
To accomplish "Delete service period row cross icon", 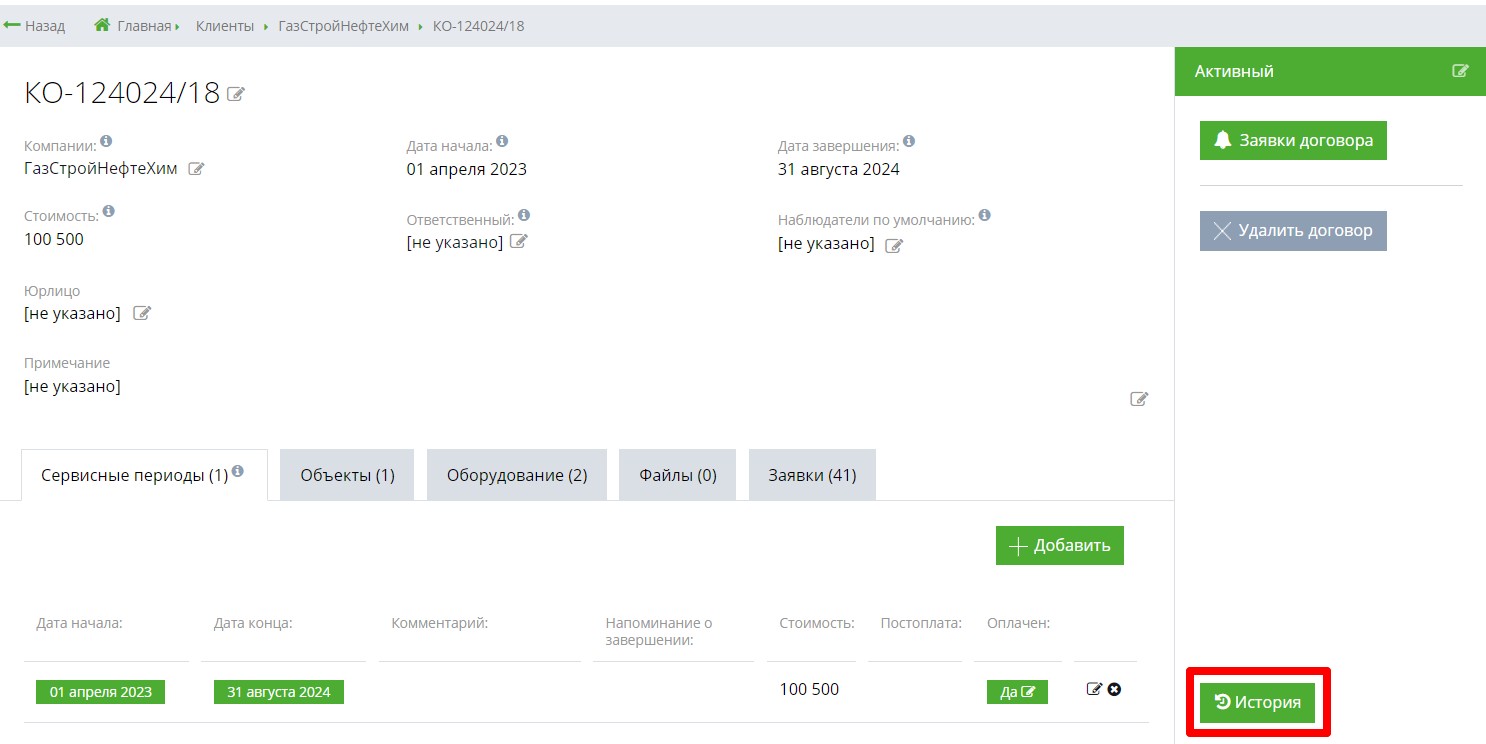I will (1114, 689).
